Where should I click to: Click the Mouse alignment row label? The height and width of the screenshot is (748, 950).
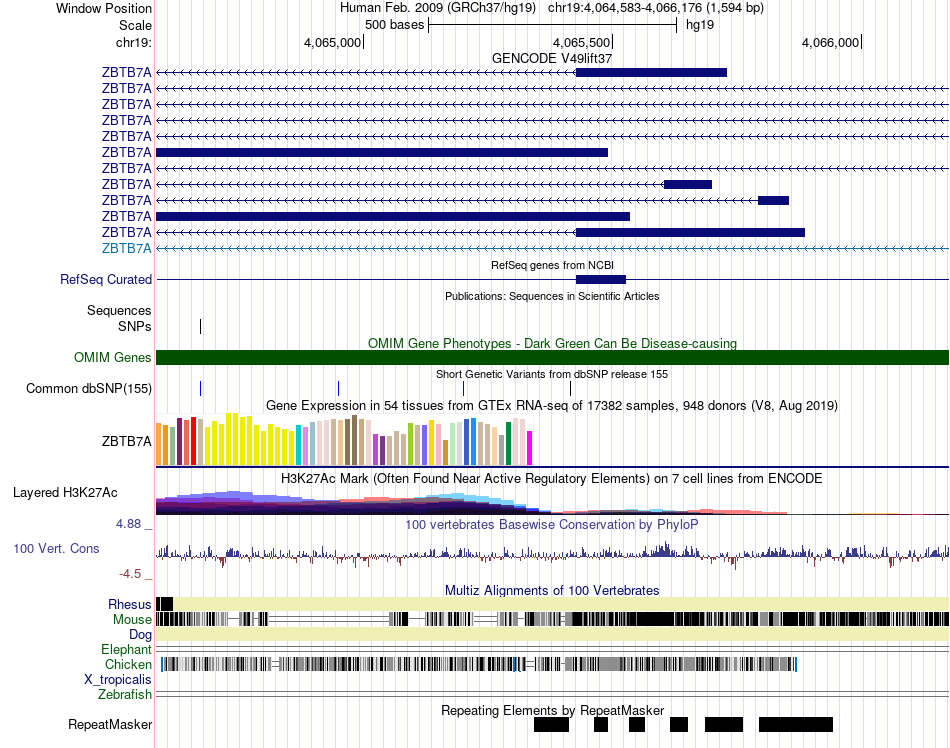pos(132,620)
